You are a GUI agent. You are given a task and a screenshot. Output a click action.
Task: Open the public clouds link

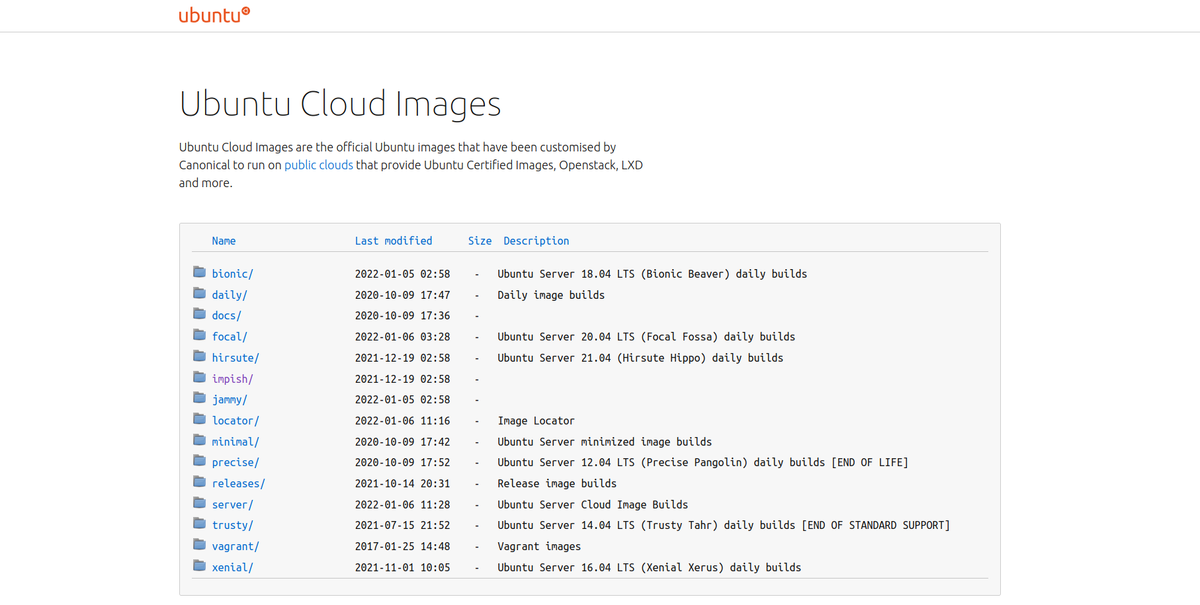[318, 165]
